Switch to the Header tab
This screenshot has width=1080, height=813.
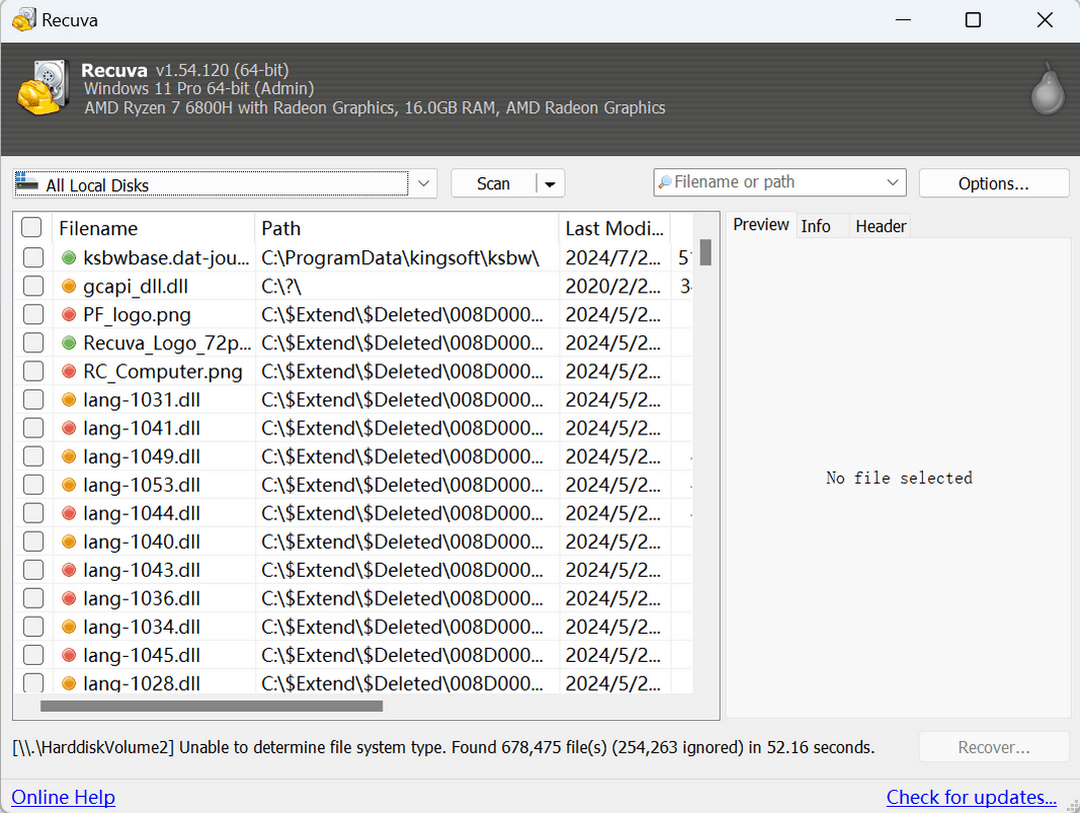(880, 226)
